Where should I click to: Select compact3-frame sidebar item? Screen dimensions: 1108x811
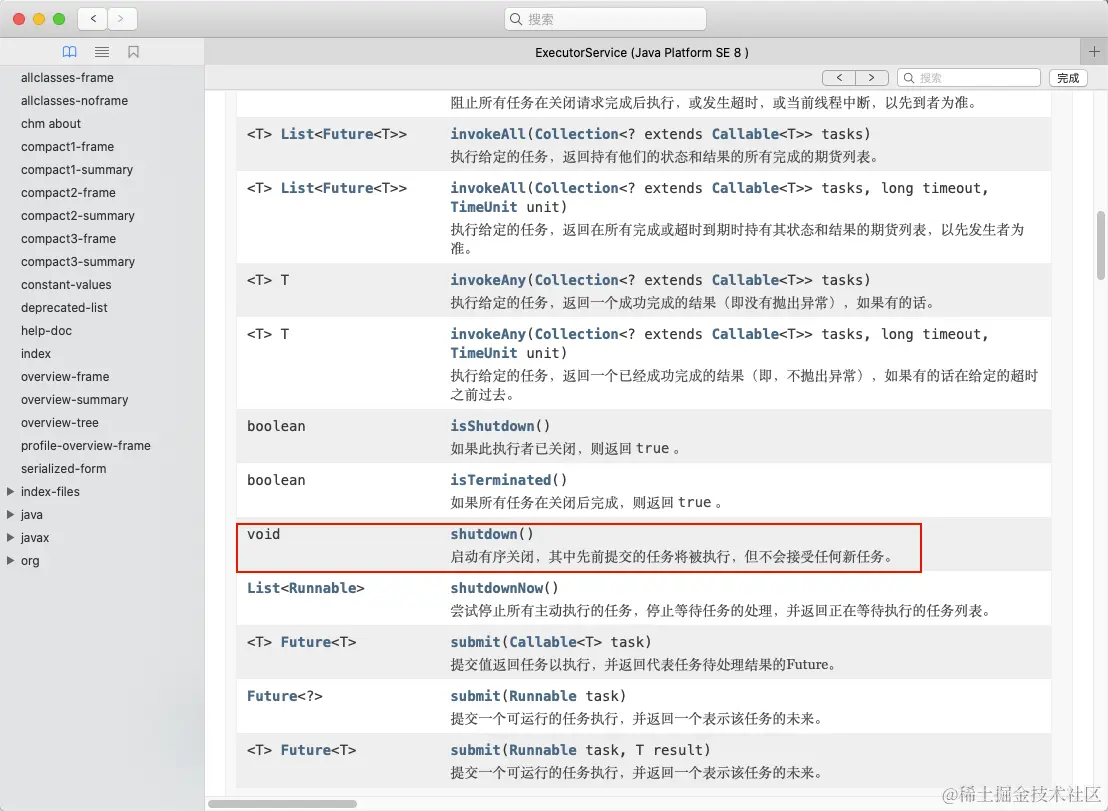pos(69,238)
